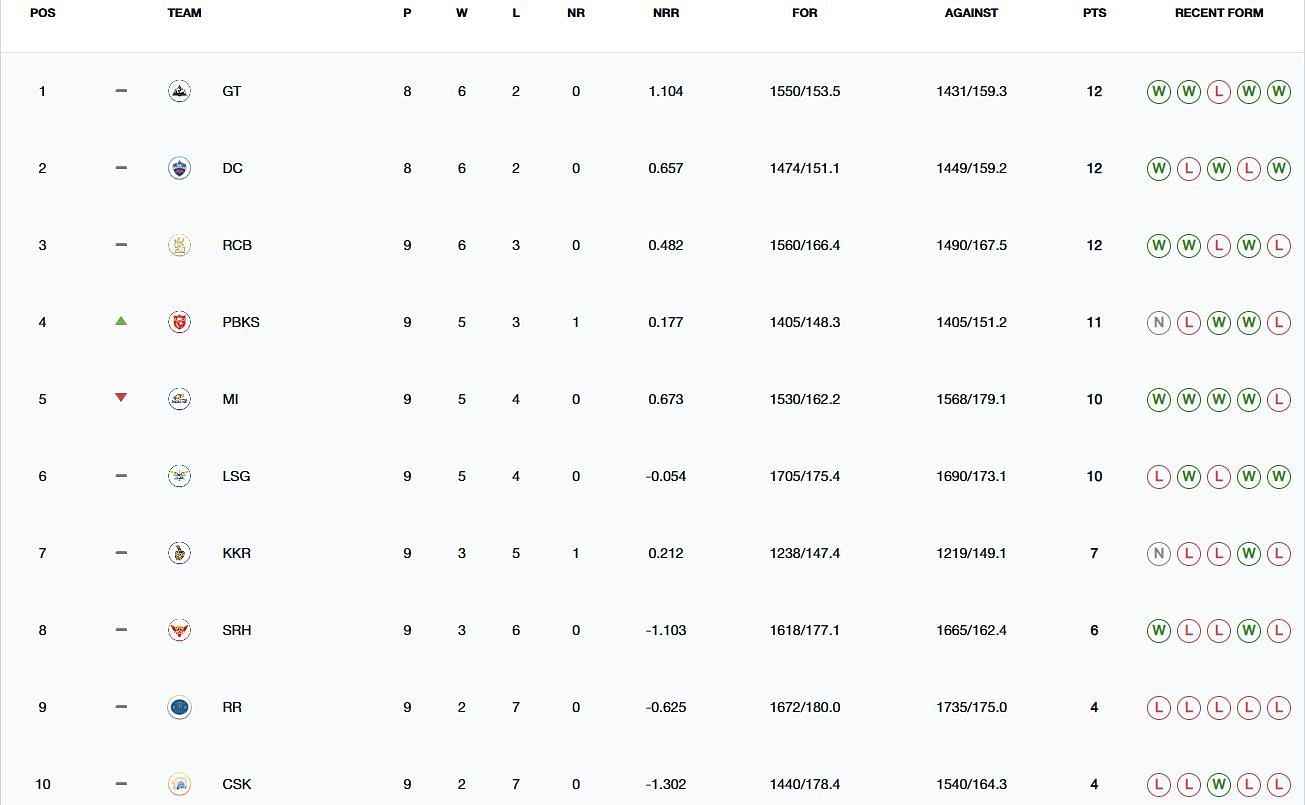Click the W badge in CSK recent form
The width and height of the screenshot is (1305, 805).
pyautogui.click(x=1218, y=784)
